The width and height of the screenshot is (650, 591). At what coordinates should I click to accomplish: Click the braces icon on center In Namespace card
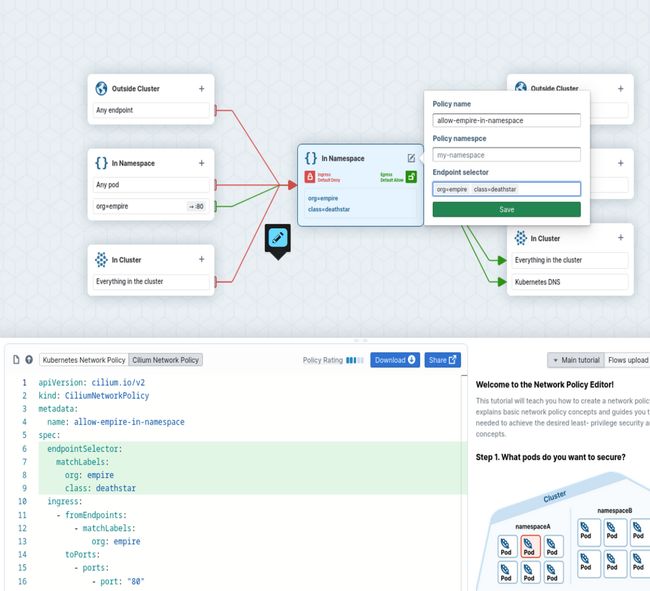[x=311, y=158]
